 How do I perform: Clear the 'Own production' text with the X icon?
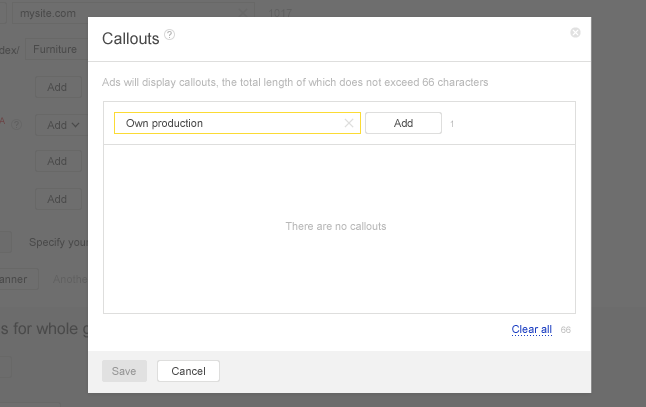tap(349, 123)
